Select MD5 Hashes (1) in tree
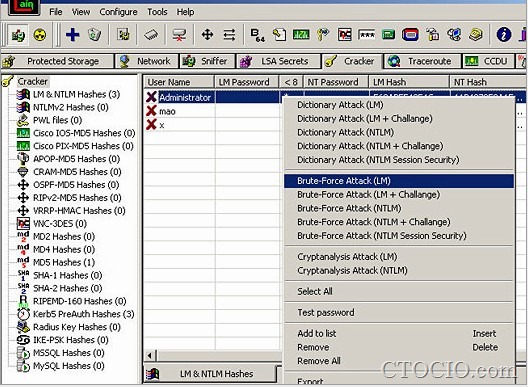 tap(64, 262)
